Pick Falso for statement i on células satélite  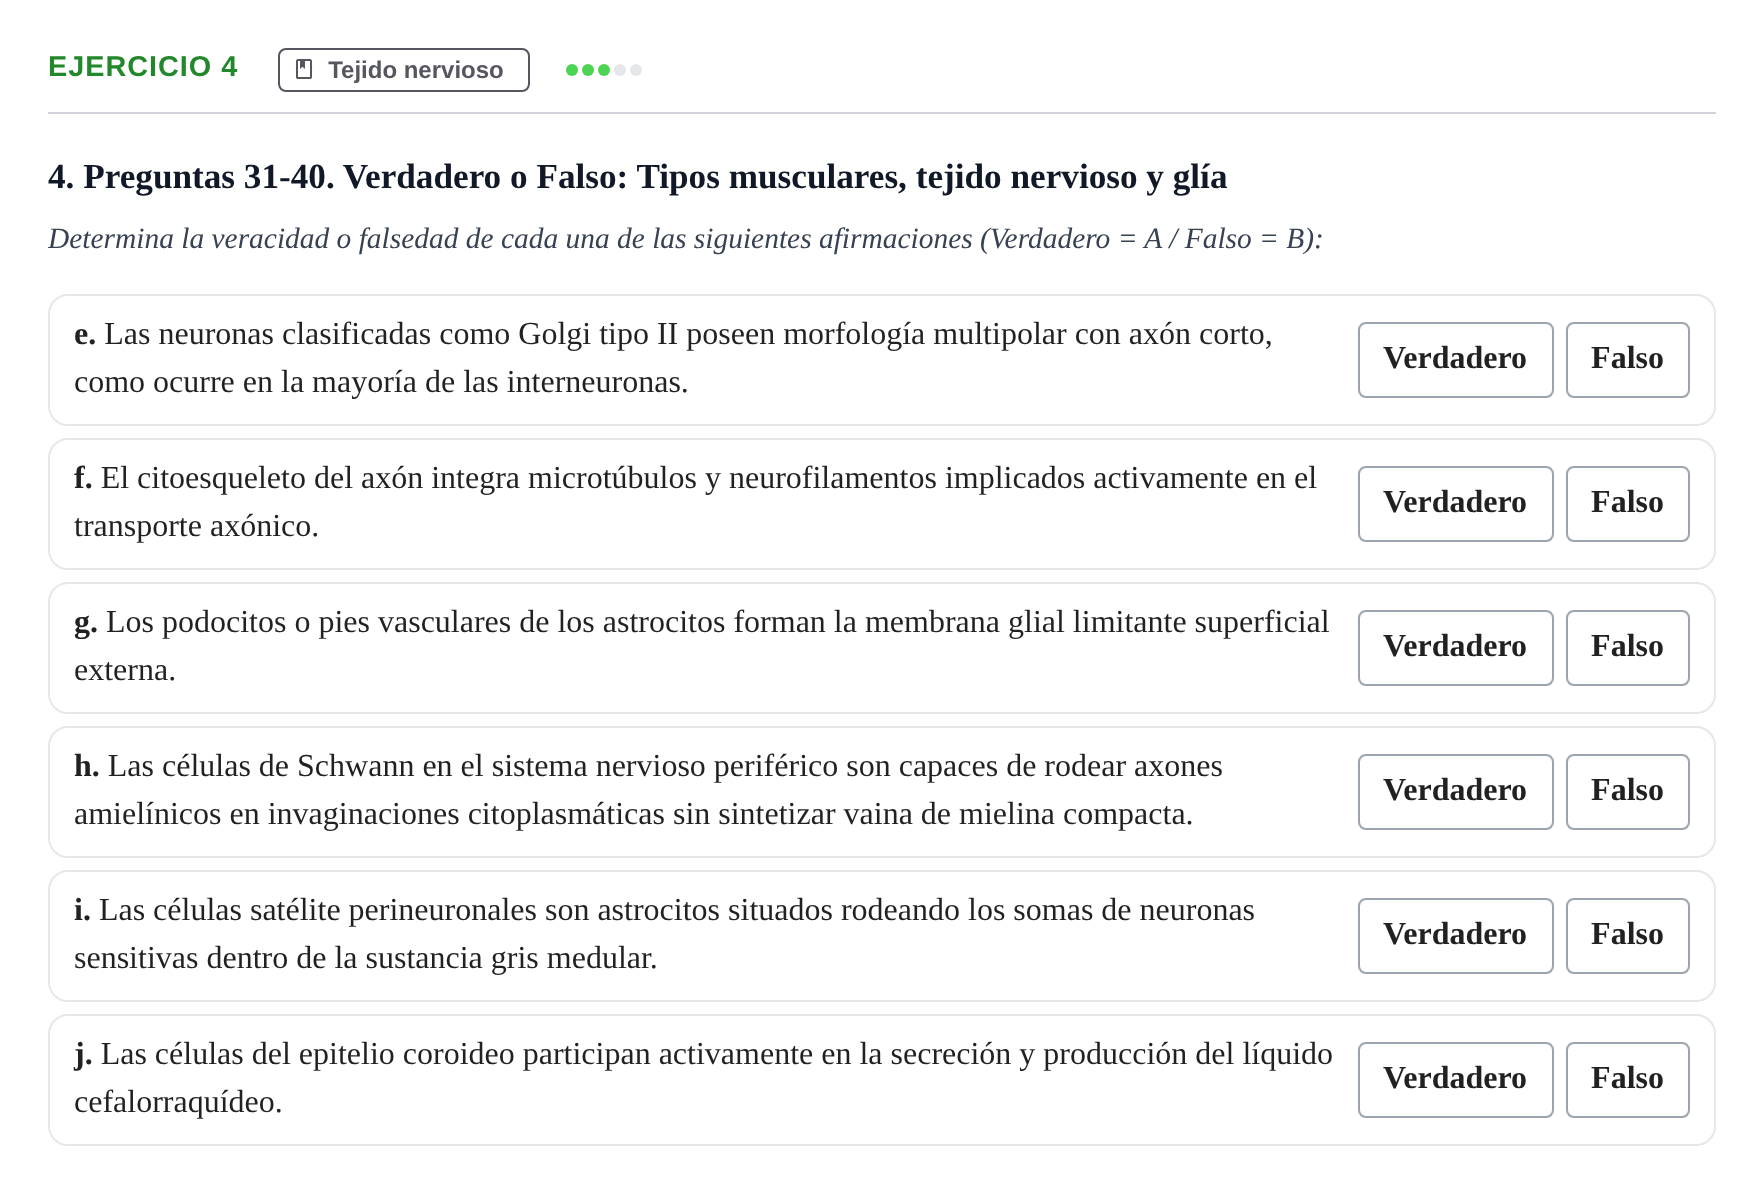pos(1627,936)
